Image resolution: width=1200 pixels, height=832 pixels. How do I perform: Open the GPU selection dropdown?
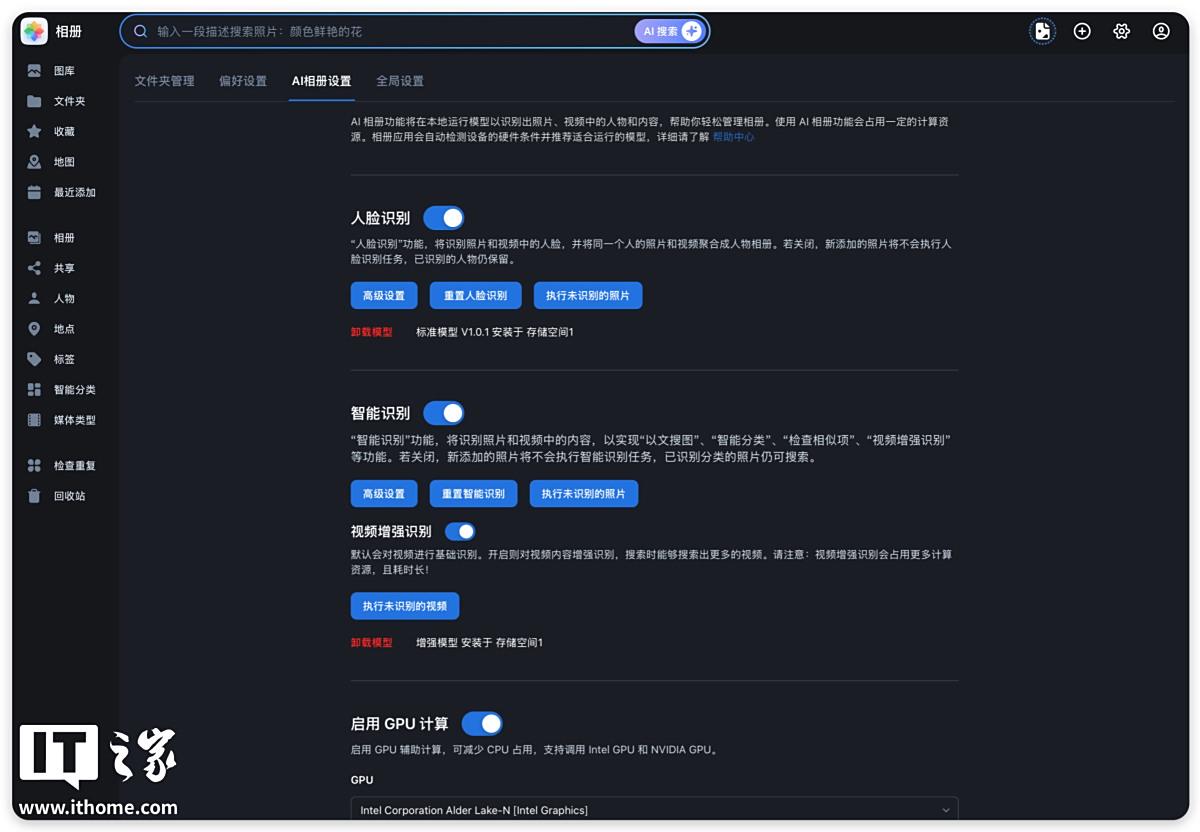[x=654, y=809]
